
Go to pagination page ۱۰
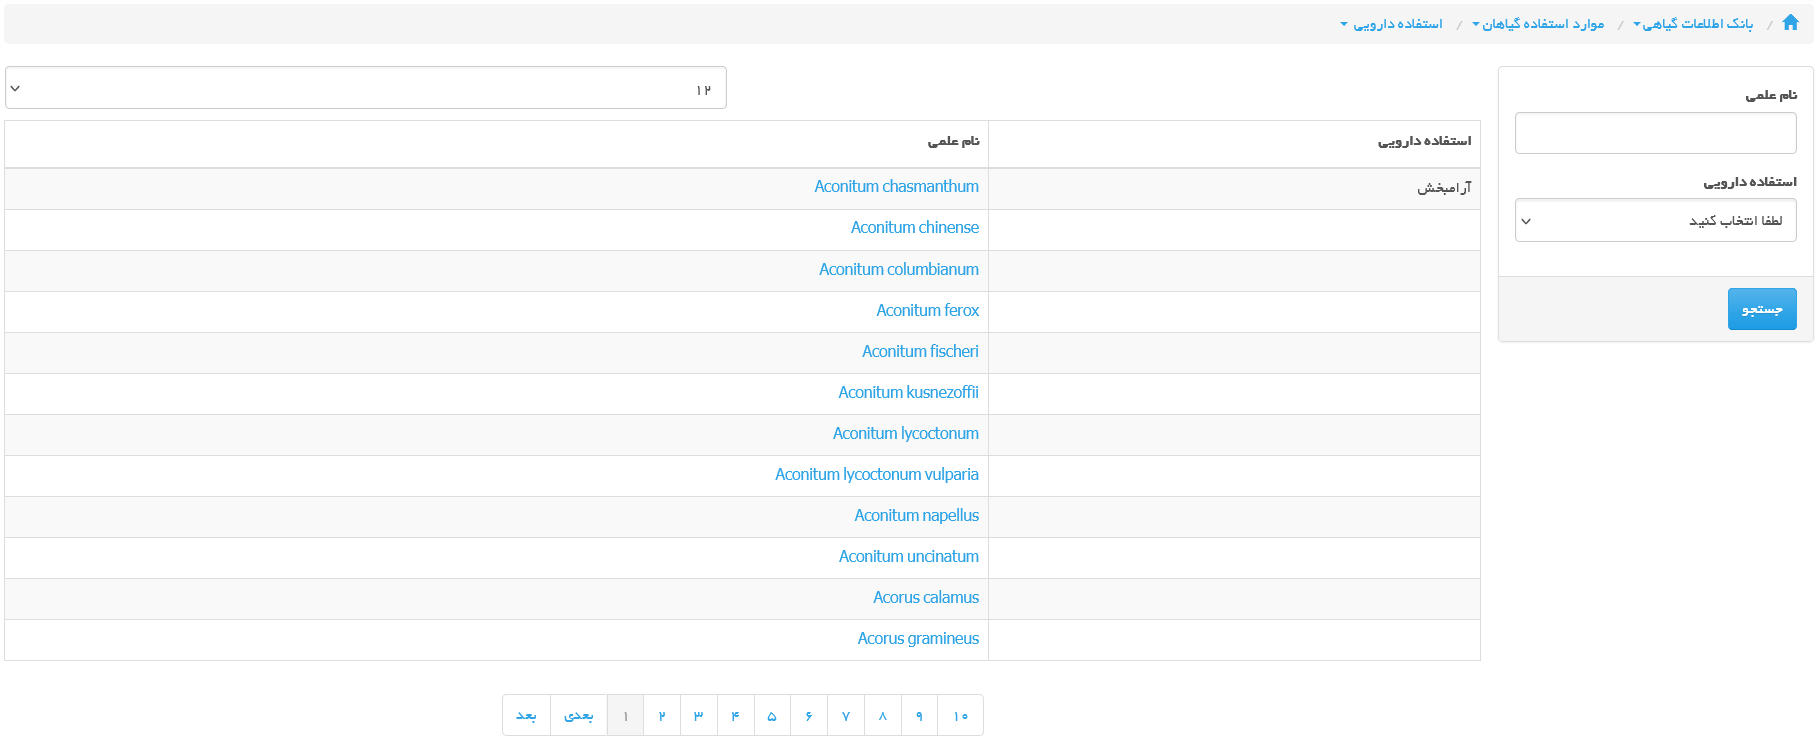pos(960,716)
